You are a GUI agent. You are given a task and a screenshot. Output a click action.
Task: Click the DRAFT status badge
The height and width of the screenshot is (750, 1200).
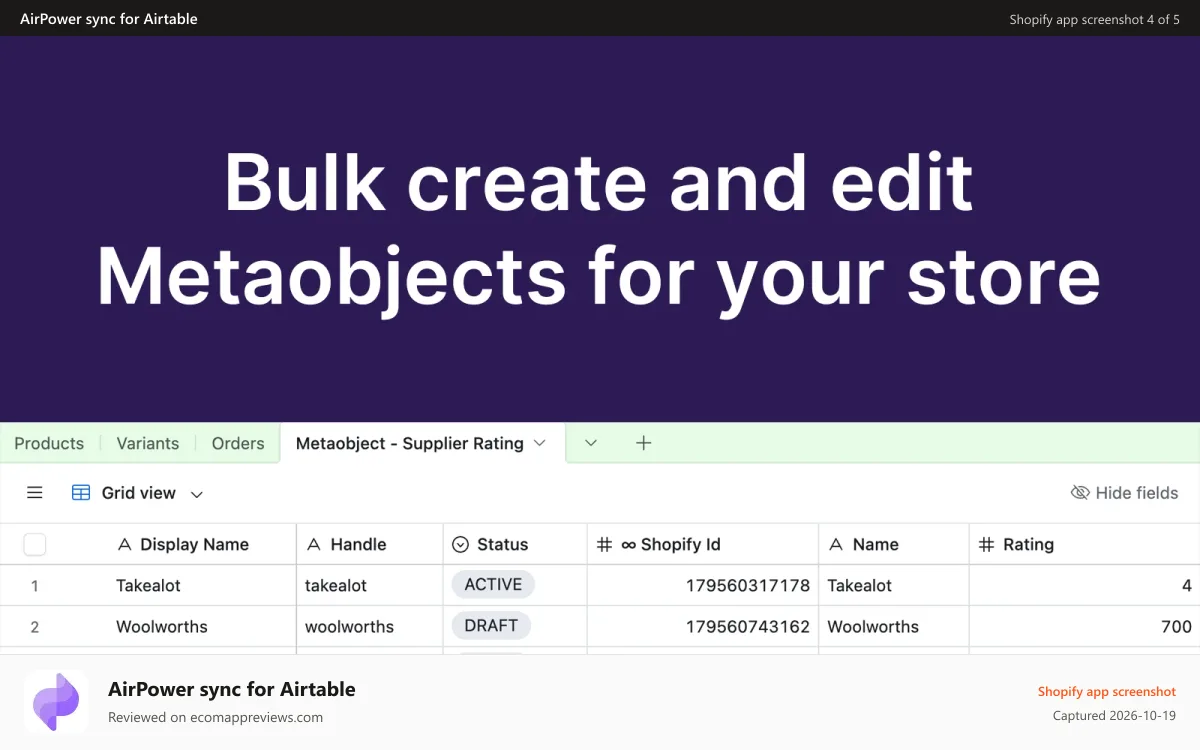(491, 626)
